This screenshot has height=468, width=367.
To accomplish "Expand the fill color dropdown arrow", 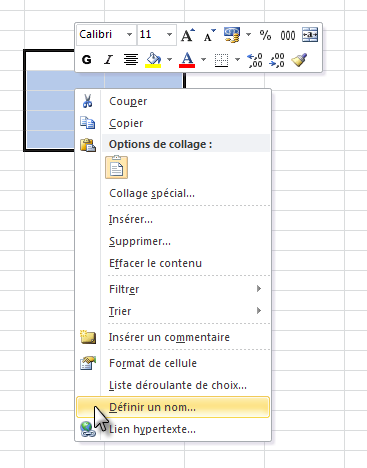I will [170, 60].
